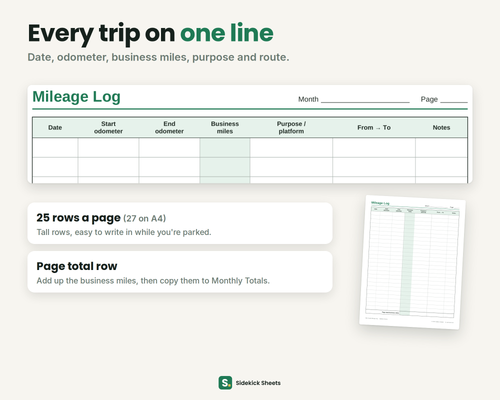Image resolution: width=500 pixels, height=400 pixels.
Task: Click the 'Every trip on' headline text
Action: [x=101, y=34]
